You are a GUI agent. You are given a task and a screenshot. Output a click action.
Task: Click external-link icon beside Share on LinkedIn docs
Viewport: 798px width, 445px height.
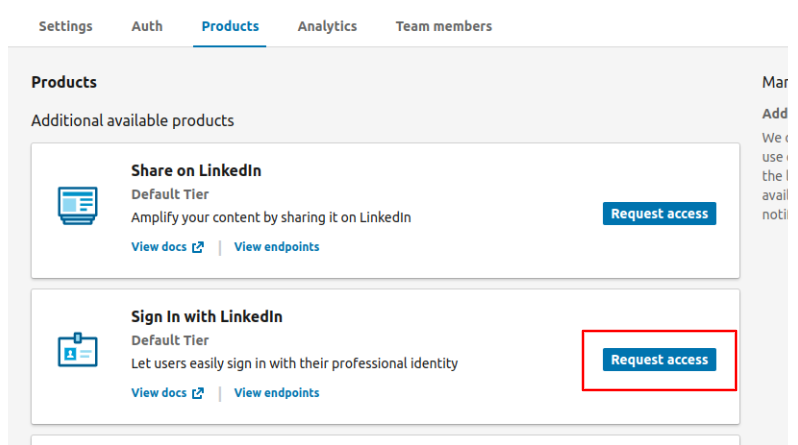coord(198,247)
